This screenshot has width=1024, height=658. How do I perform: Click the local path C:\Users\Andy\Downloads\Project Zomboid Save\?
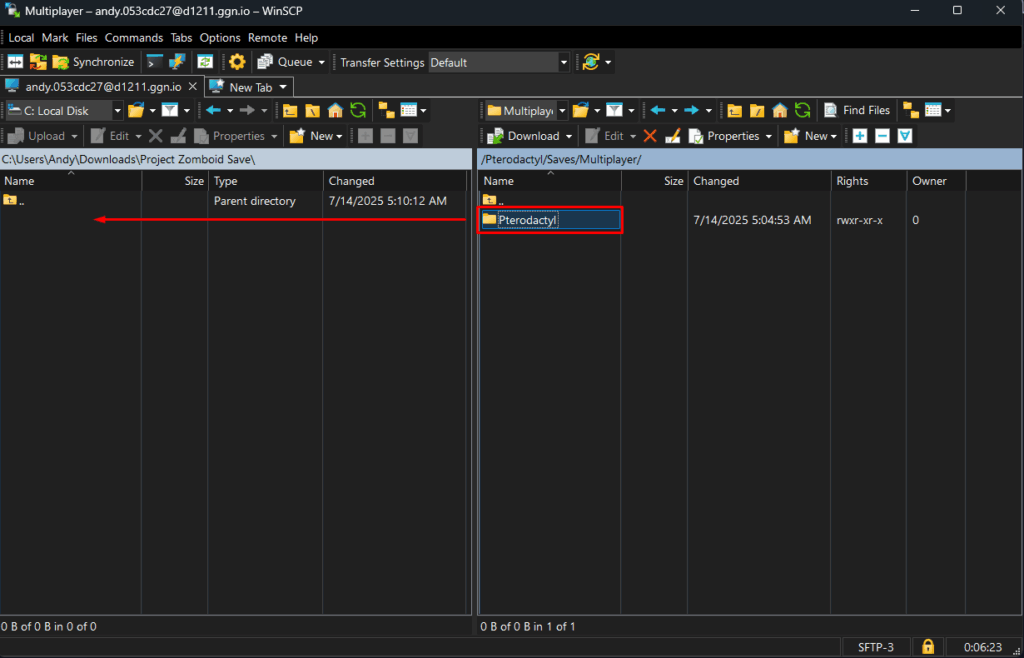(x=128, y=159)
